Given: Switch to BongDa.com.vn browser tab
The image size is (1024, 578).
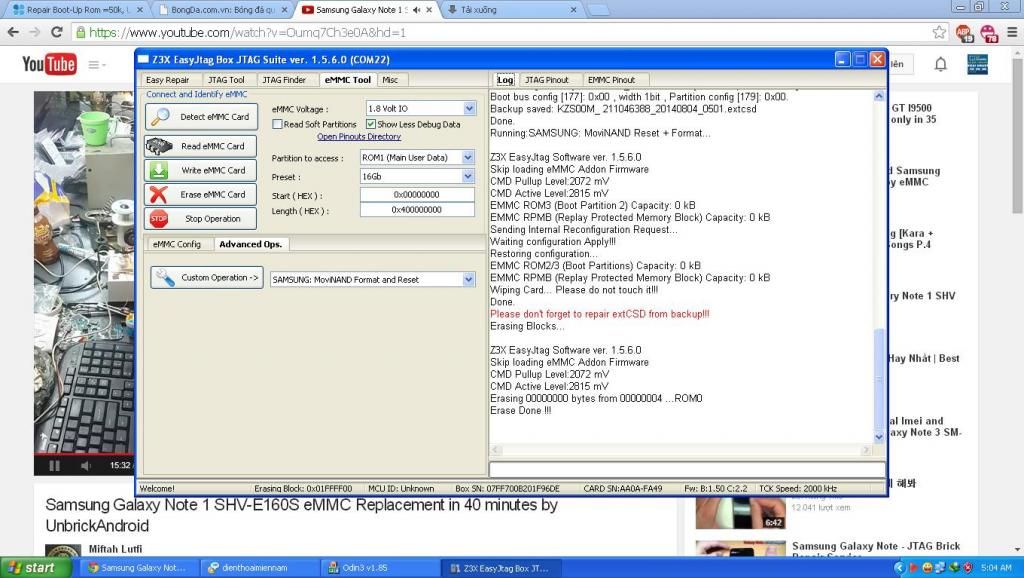Looking at the screenshot, I should [223, 10].
